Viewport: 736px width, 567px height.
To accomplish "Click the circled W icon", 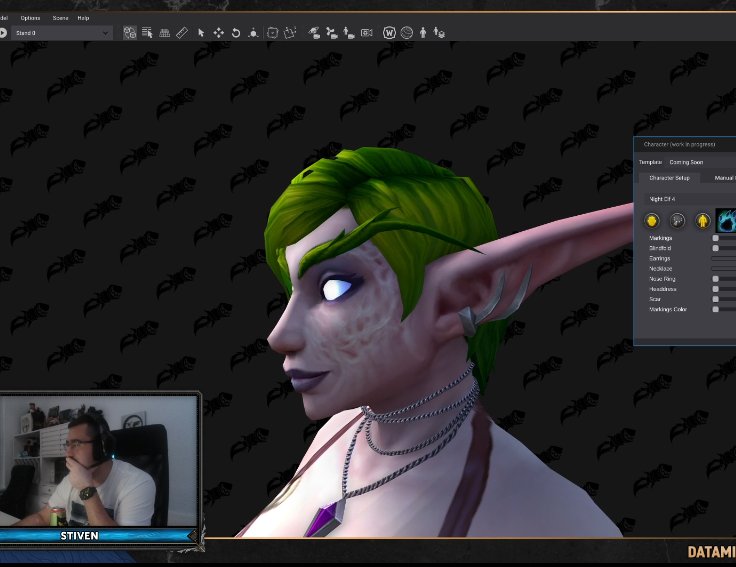I will [389, 33].
